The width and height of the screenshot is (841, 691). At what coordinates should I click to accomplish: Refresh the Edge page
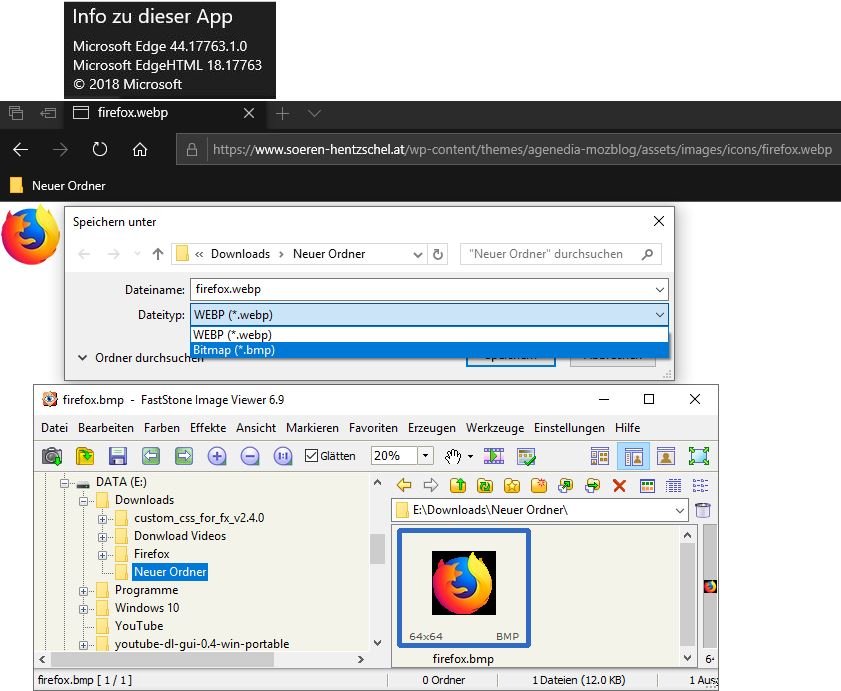coord(100,150)
